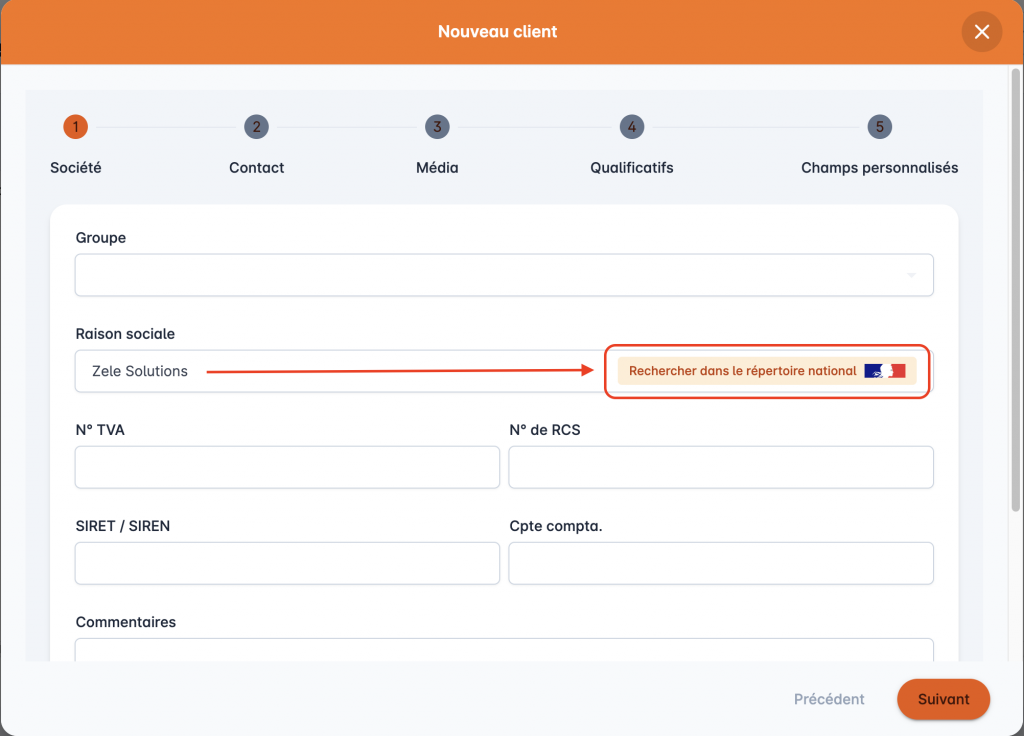Open the Média step label
The height and width of the screenshot is (736, 1024).
[437, 168]
